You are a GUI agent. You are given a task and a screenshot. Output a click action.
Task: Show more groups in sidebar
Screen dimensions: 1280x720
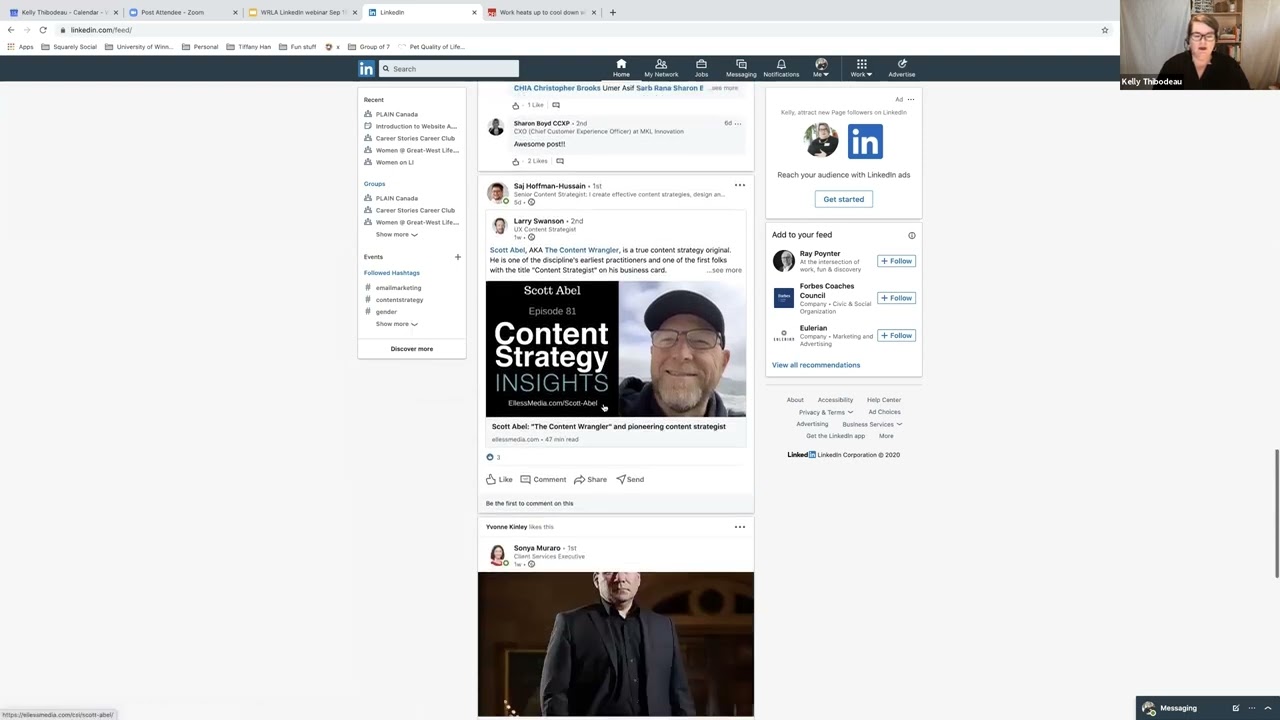click(x=396, y=234)
